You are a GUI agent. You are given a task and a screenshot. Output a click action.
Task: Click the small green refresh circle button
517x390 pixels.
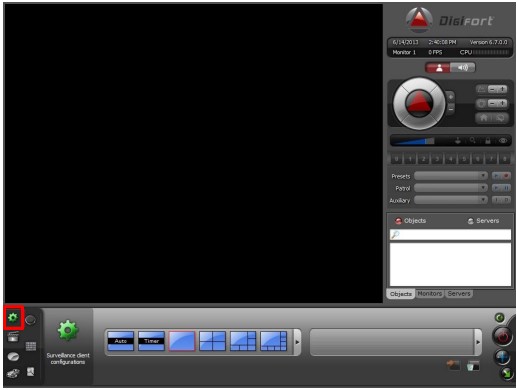point(499,318)
